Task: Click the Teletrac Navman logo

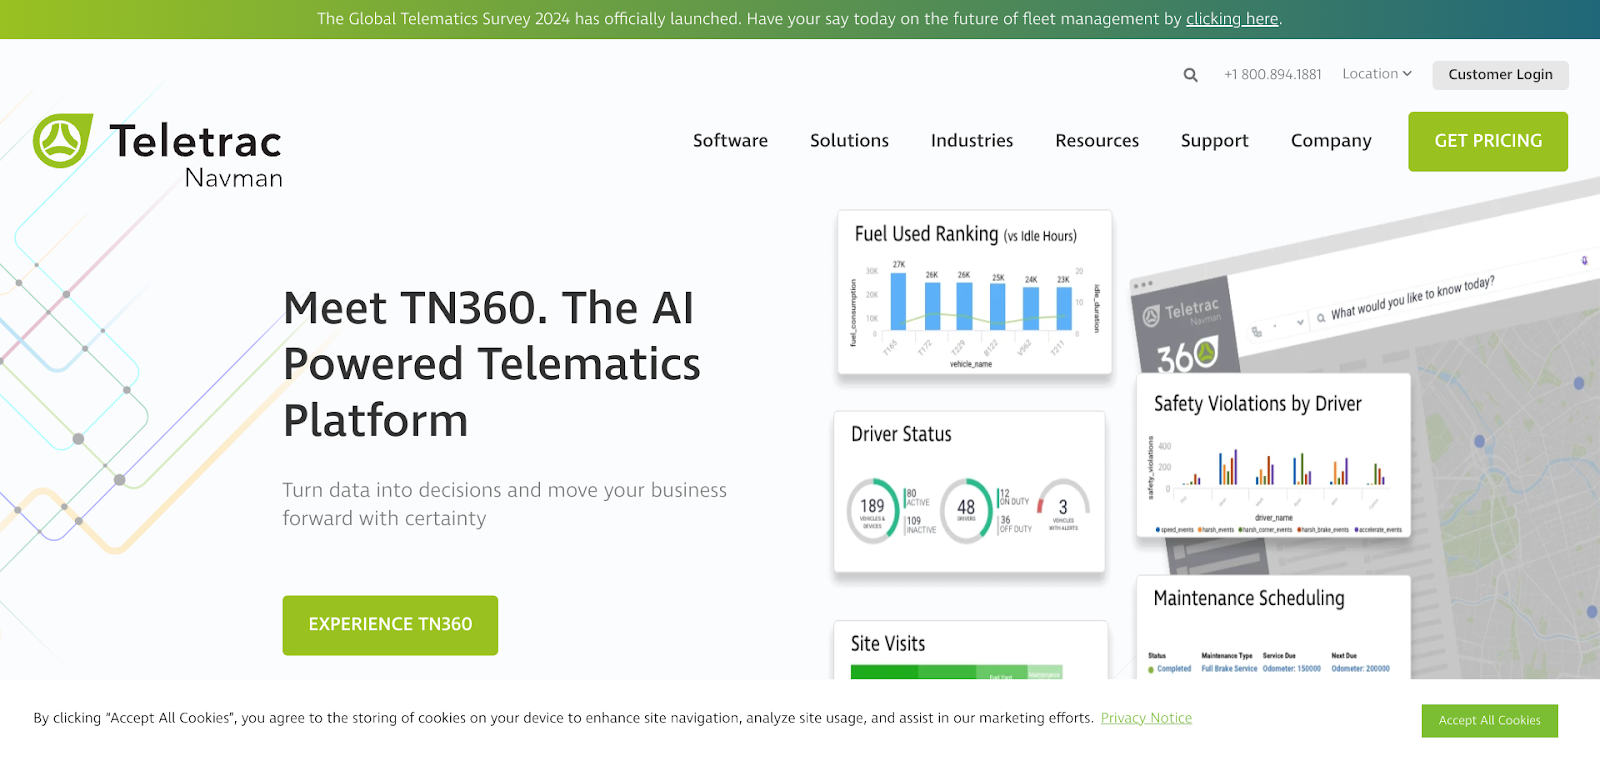Action: (x=158, y=150)
